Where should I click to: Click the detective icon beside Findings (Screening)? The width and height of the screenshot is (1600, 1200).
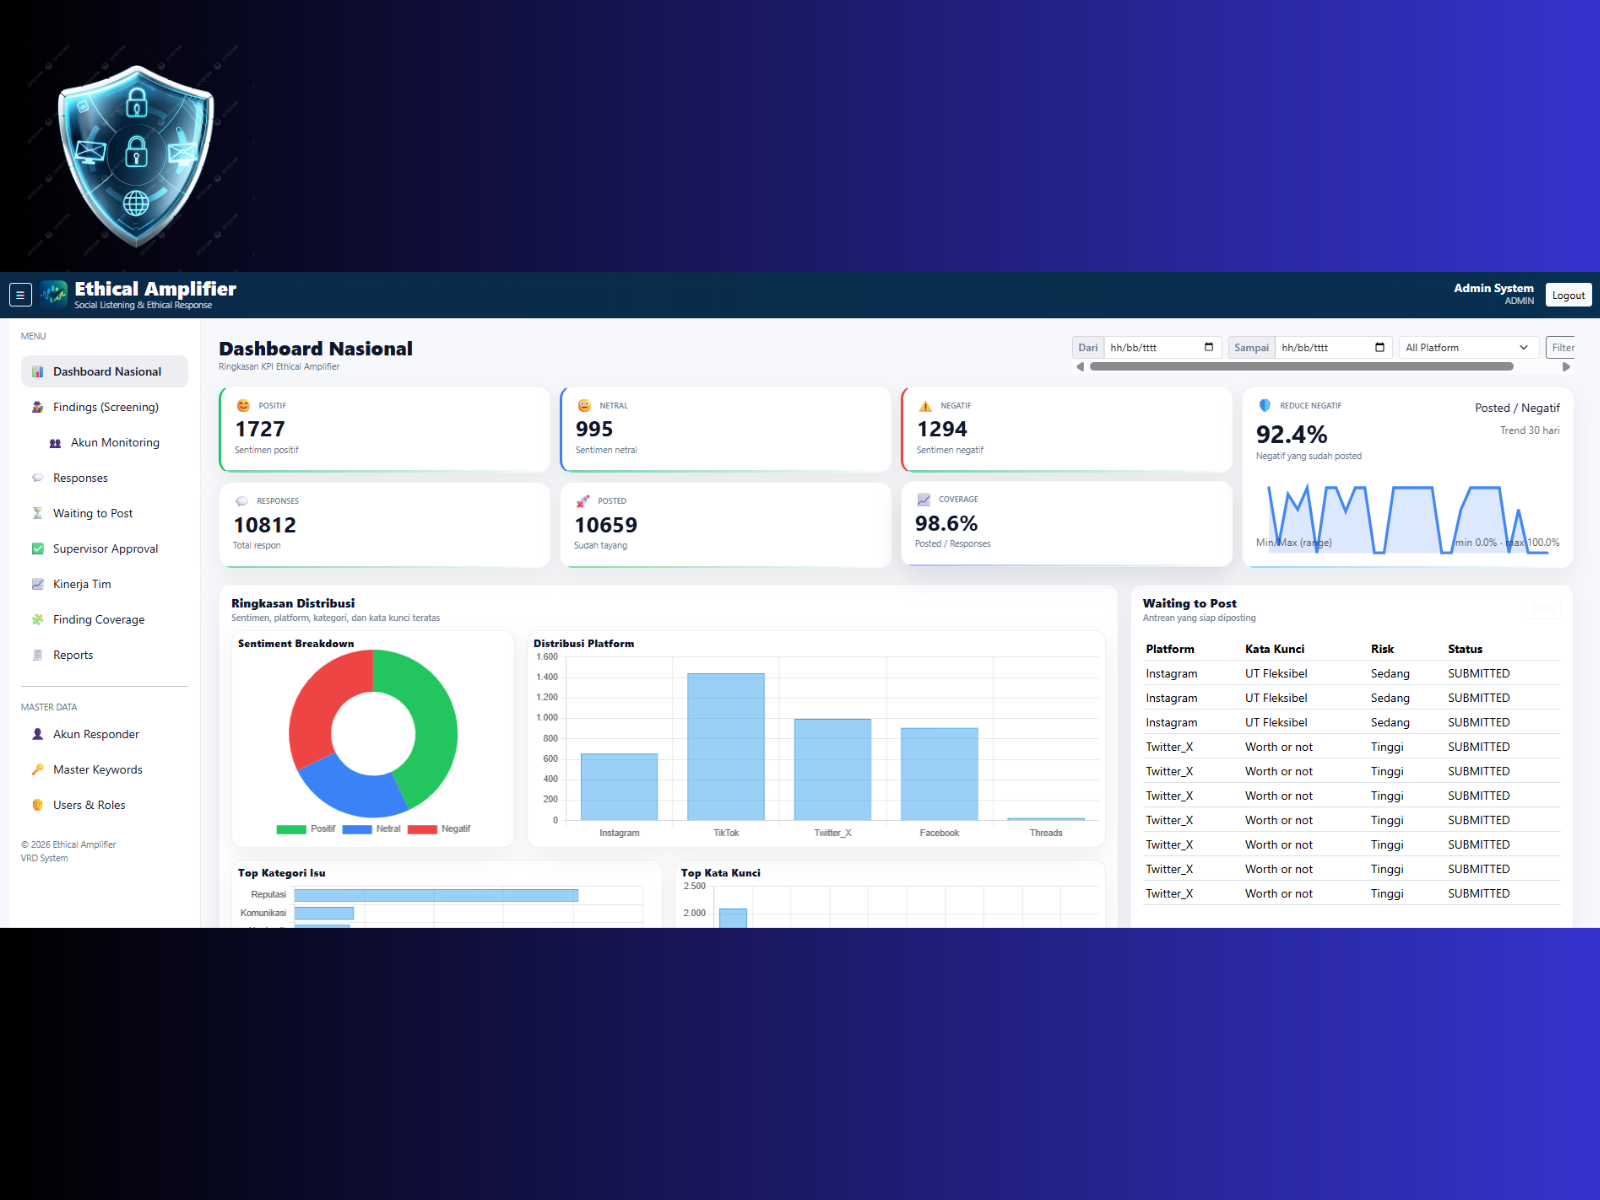pyautogui.click(x=37, y=407)
